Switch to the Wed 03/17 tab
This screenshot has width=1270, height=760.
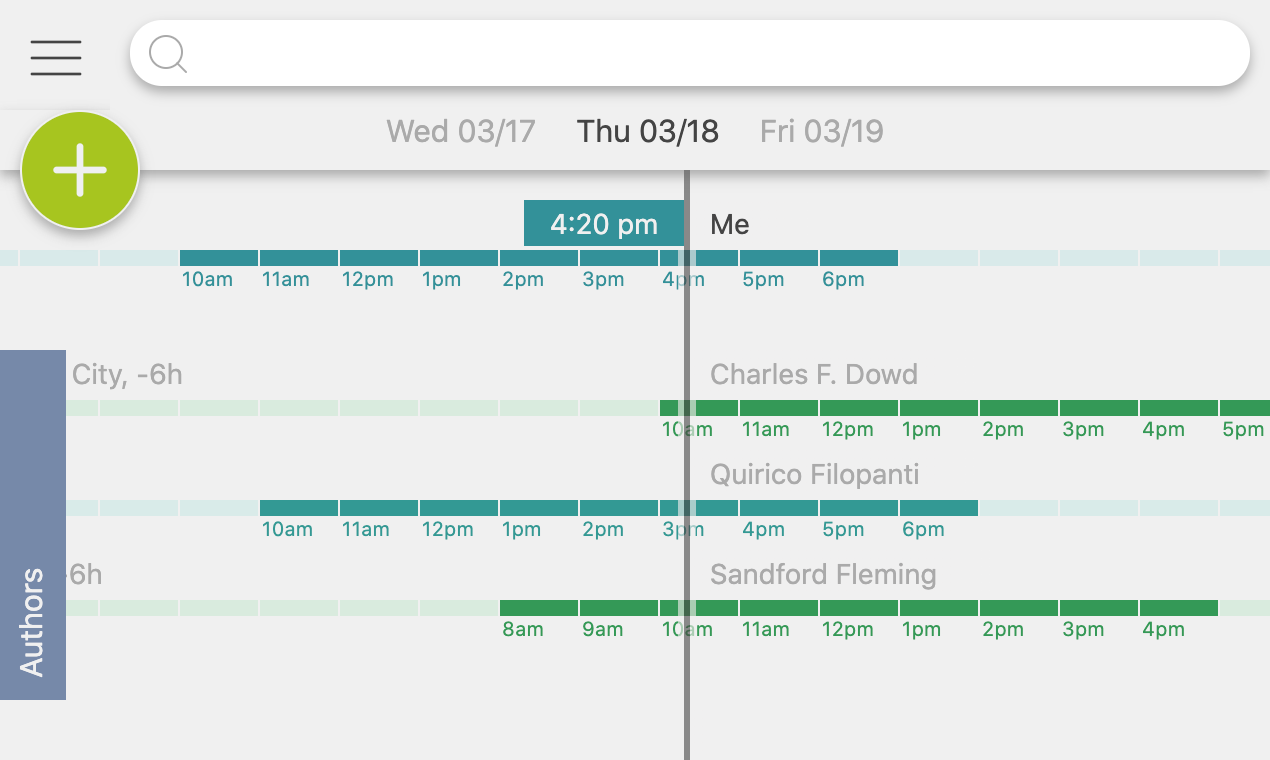461,131
